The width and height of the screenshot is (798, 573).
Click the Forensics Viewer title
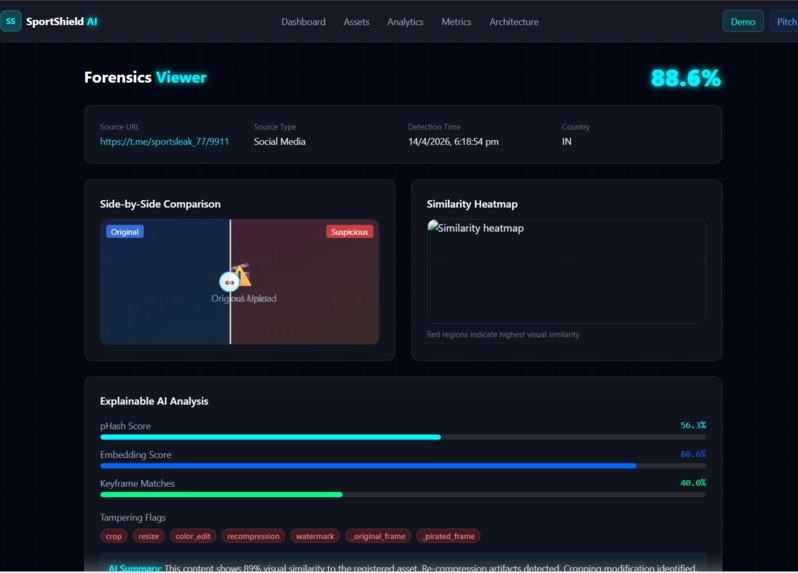[x=145, y=77]
